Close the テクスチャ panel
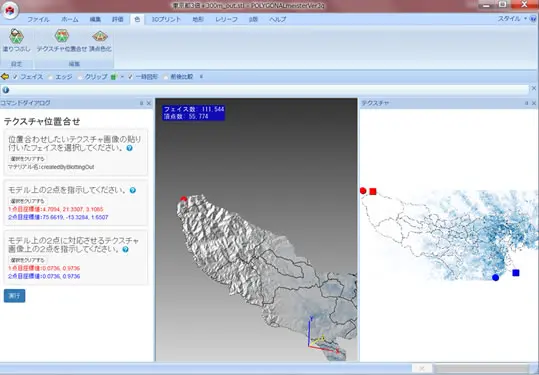The width and height of the screenshot is (539, 375). pos(534,103)
